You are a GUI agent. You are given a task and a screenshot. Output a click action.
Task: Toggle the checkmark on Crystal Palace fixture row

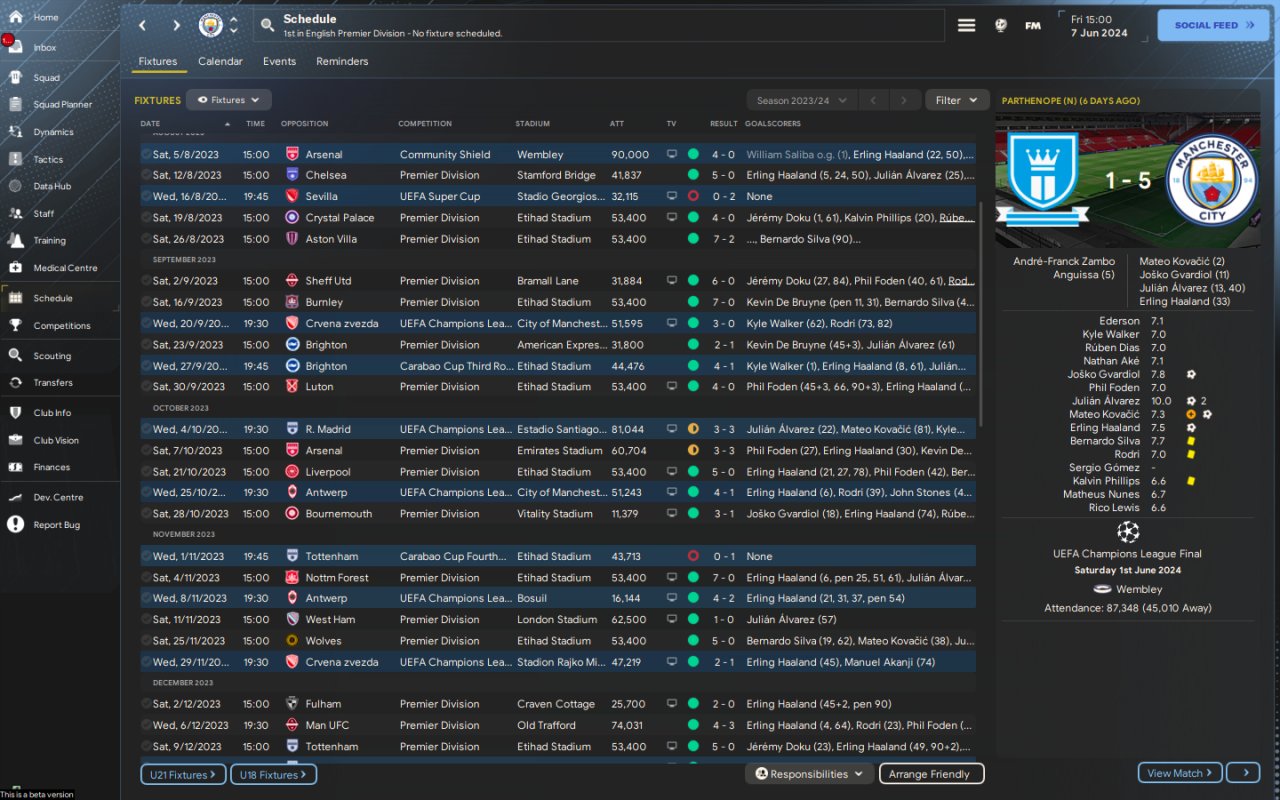[146, 218]
